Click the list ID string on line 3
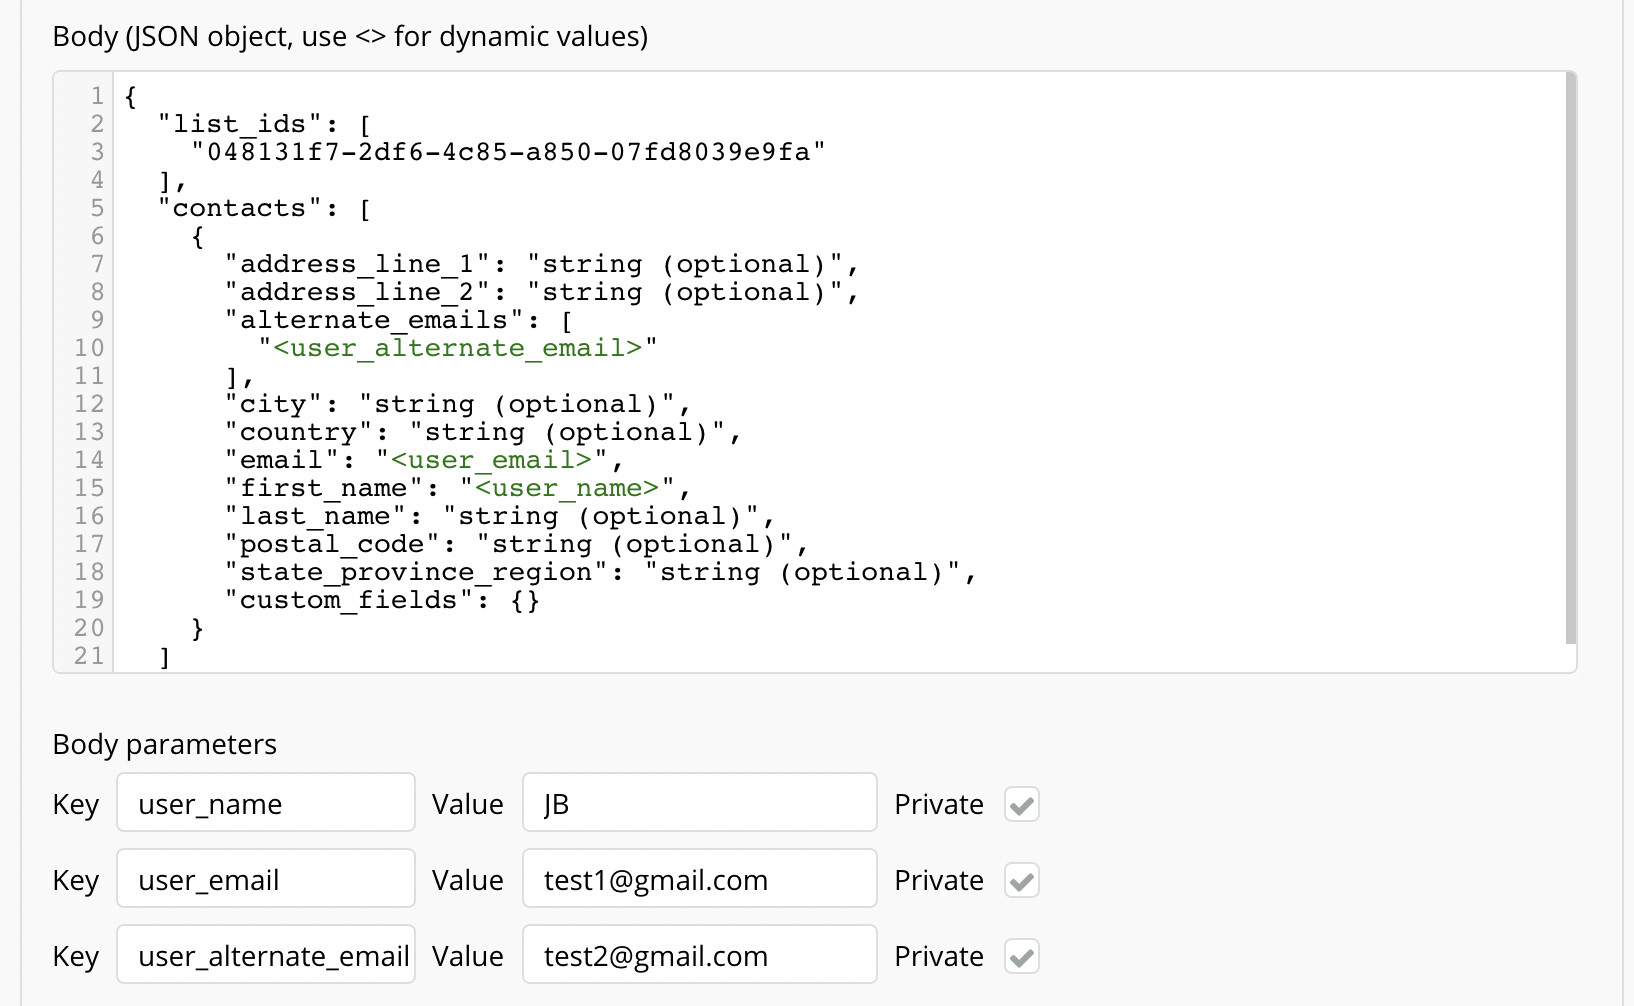The height and width of the screenshot is (1006, 1634). pyautogui.click(x=508, y=152)
